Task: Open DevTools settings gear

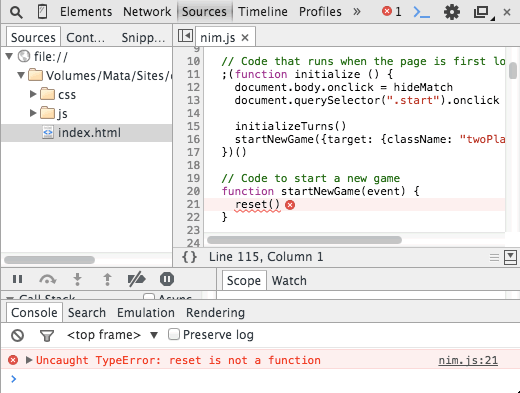Action: (452, 12)
